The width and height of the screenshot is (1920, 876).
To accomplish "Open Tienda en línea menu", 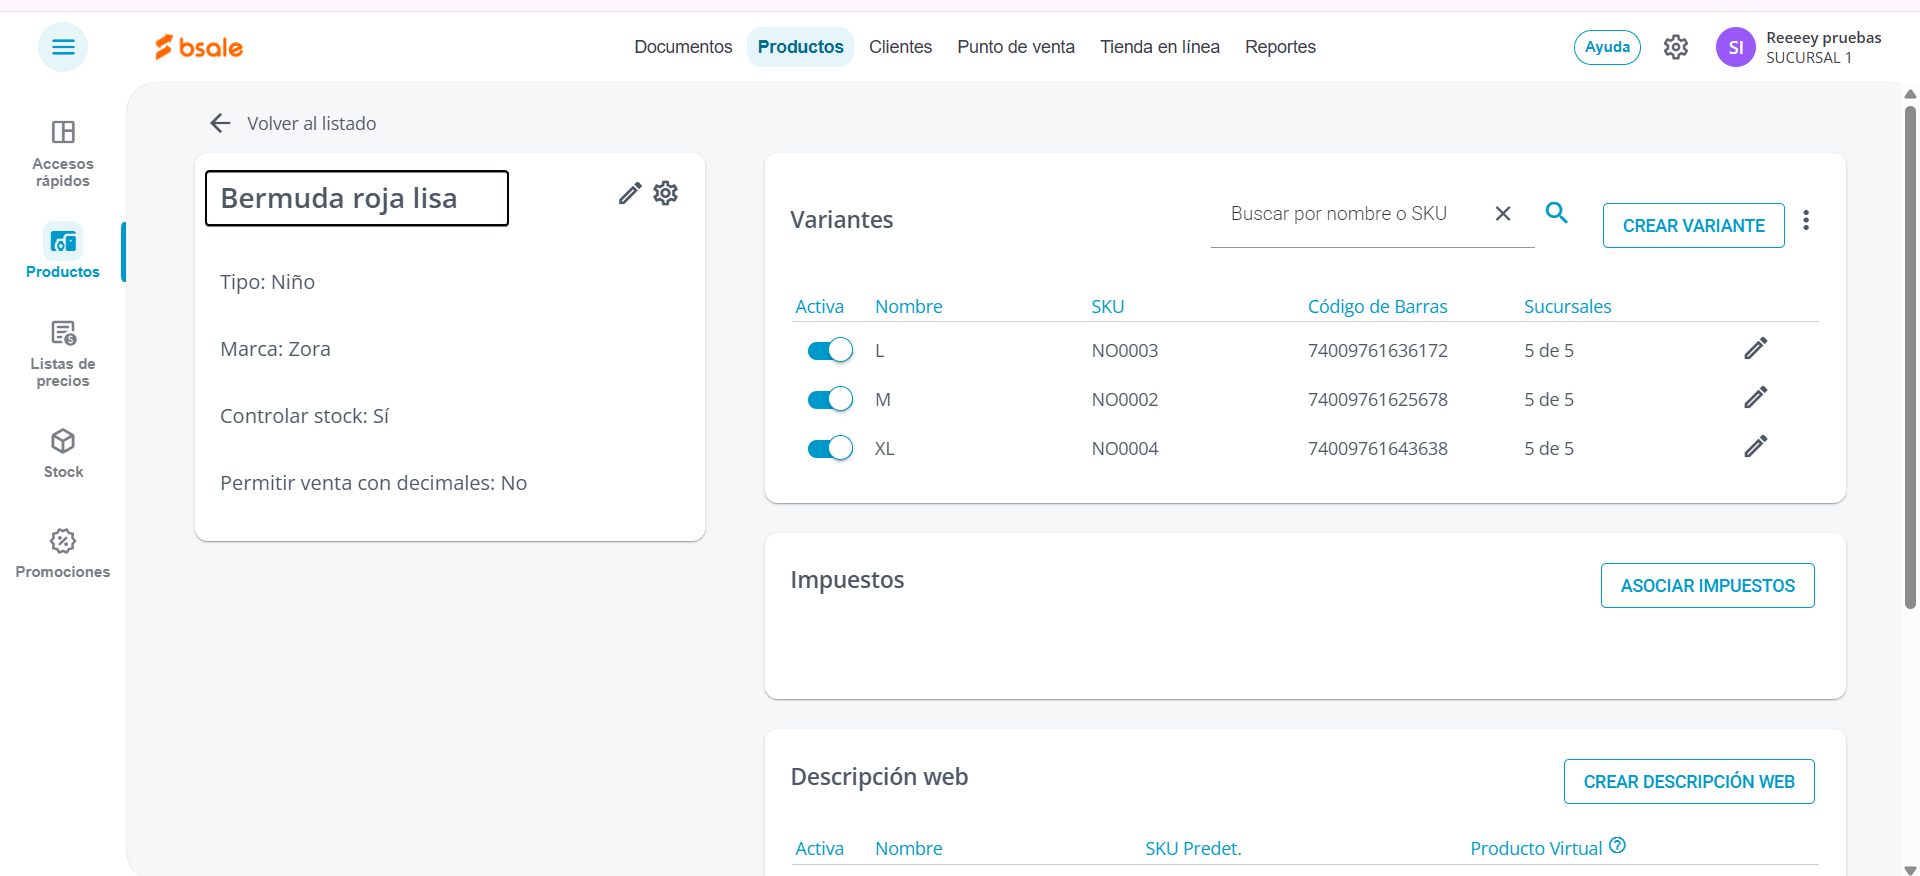I will pos(1160,47).
